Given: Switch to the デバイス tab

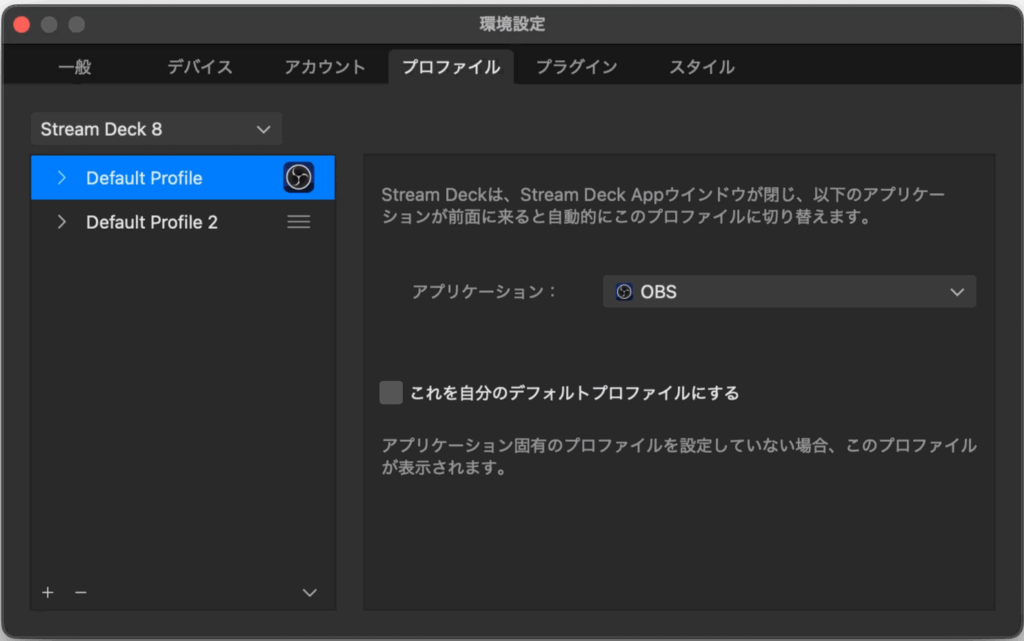Looking at the screenshot, I should pyautogui.click(x=200, y=67).
